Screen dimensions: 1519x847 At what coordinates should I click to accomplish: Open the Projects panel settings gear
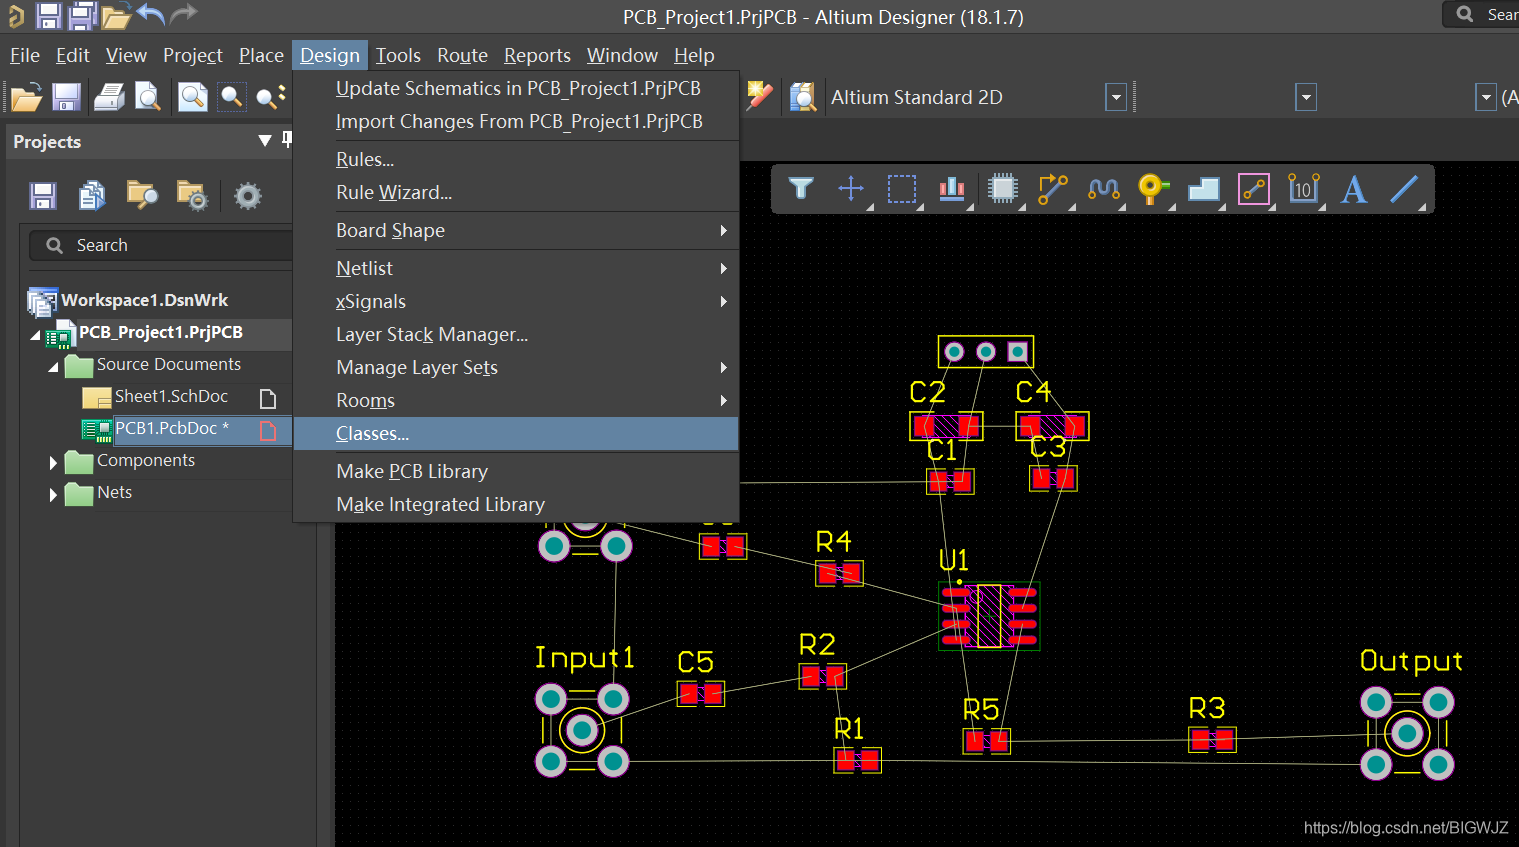click(247, 195)
